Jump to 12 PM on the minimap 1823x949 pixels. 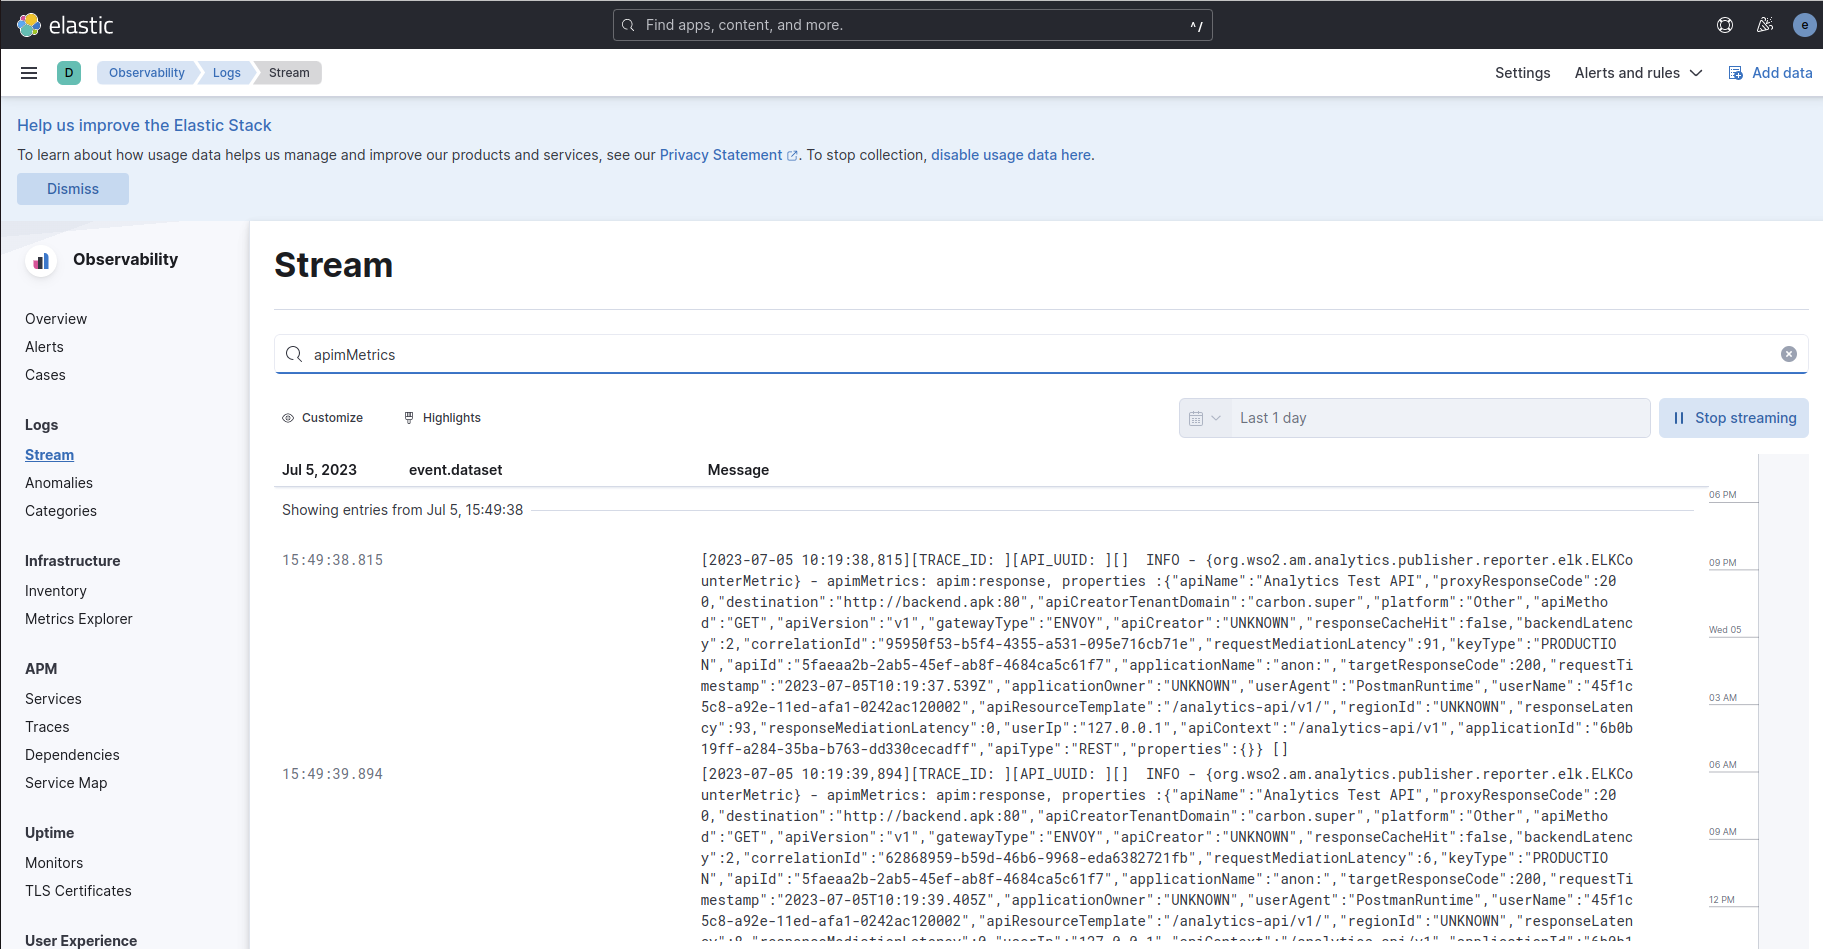click(1721, 900)
